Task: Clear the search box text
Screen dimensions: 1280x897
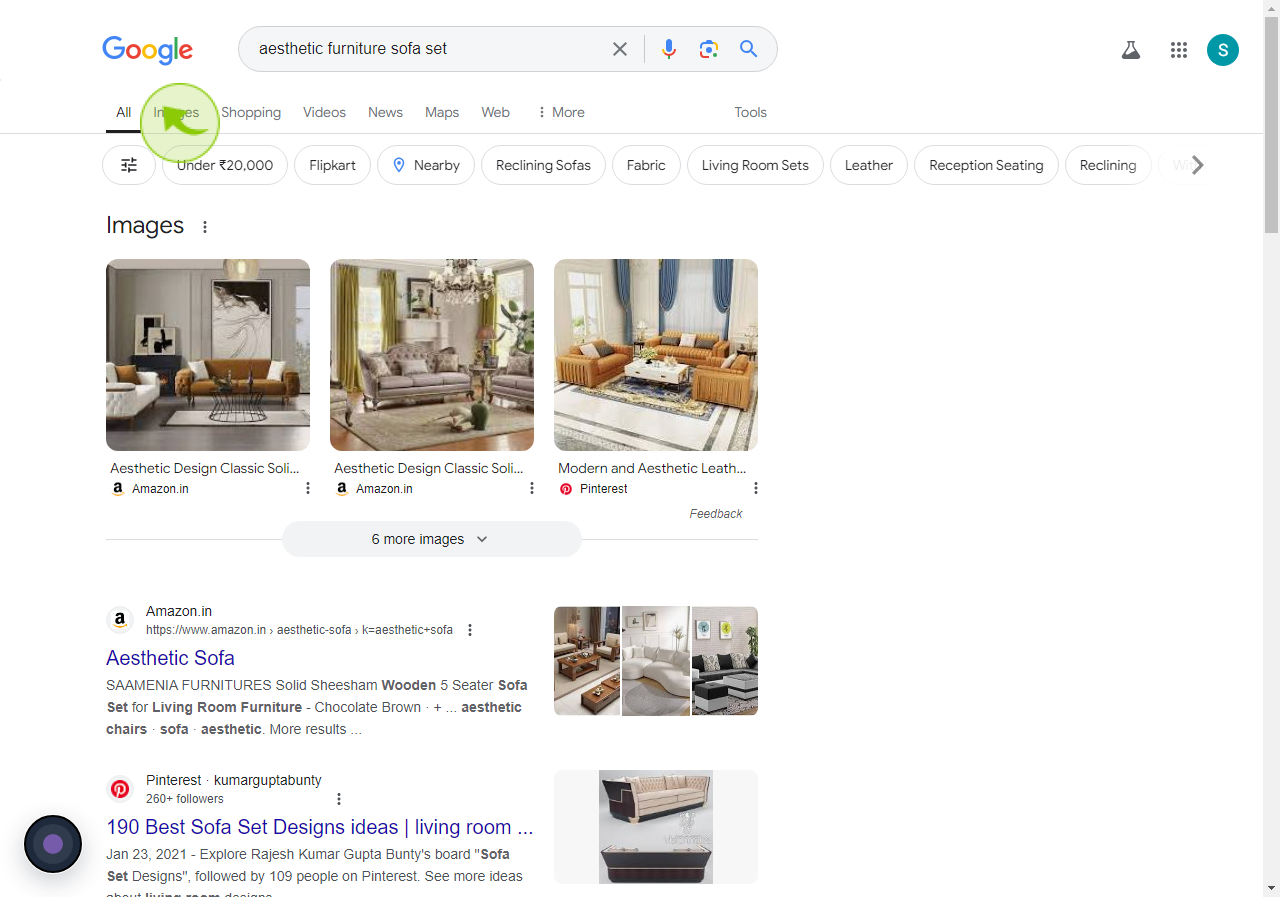Action: [620, 49]
